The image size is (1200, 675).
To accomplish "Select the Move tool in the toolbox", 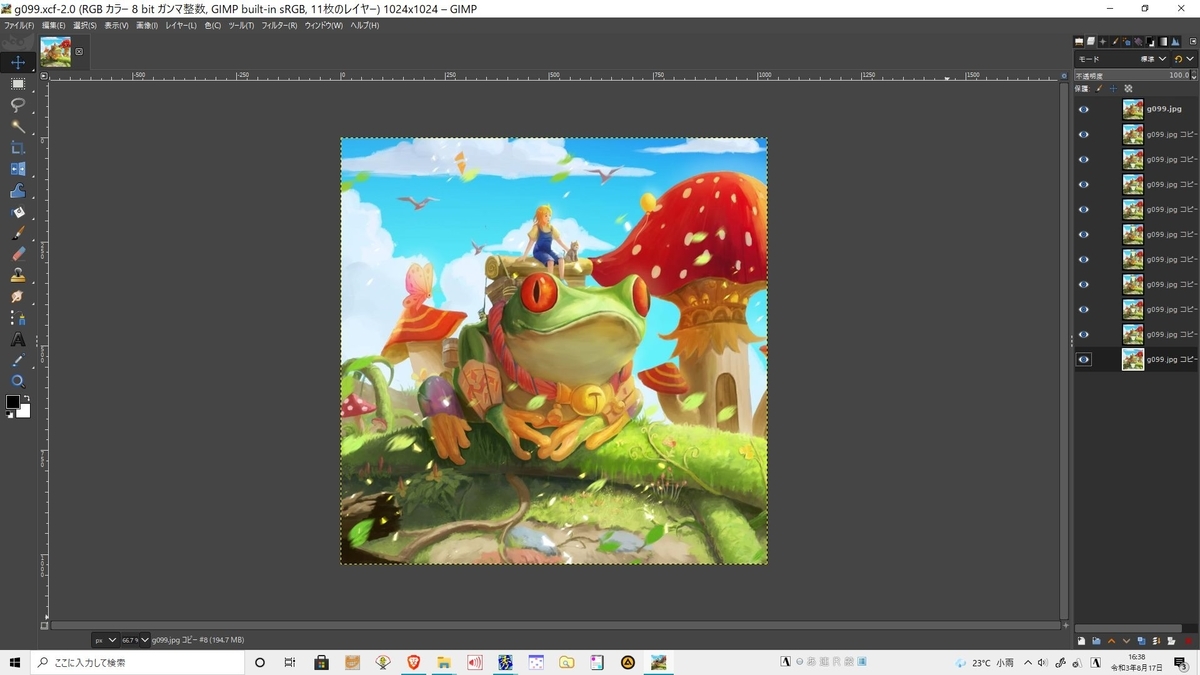I will (x=17, y=62).
